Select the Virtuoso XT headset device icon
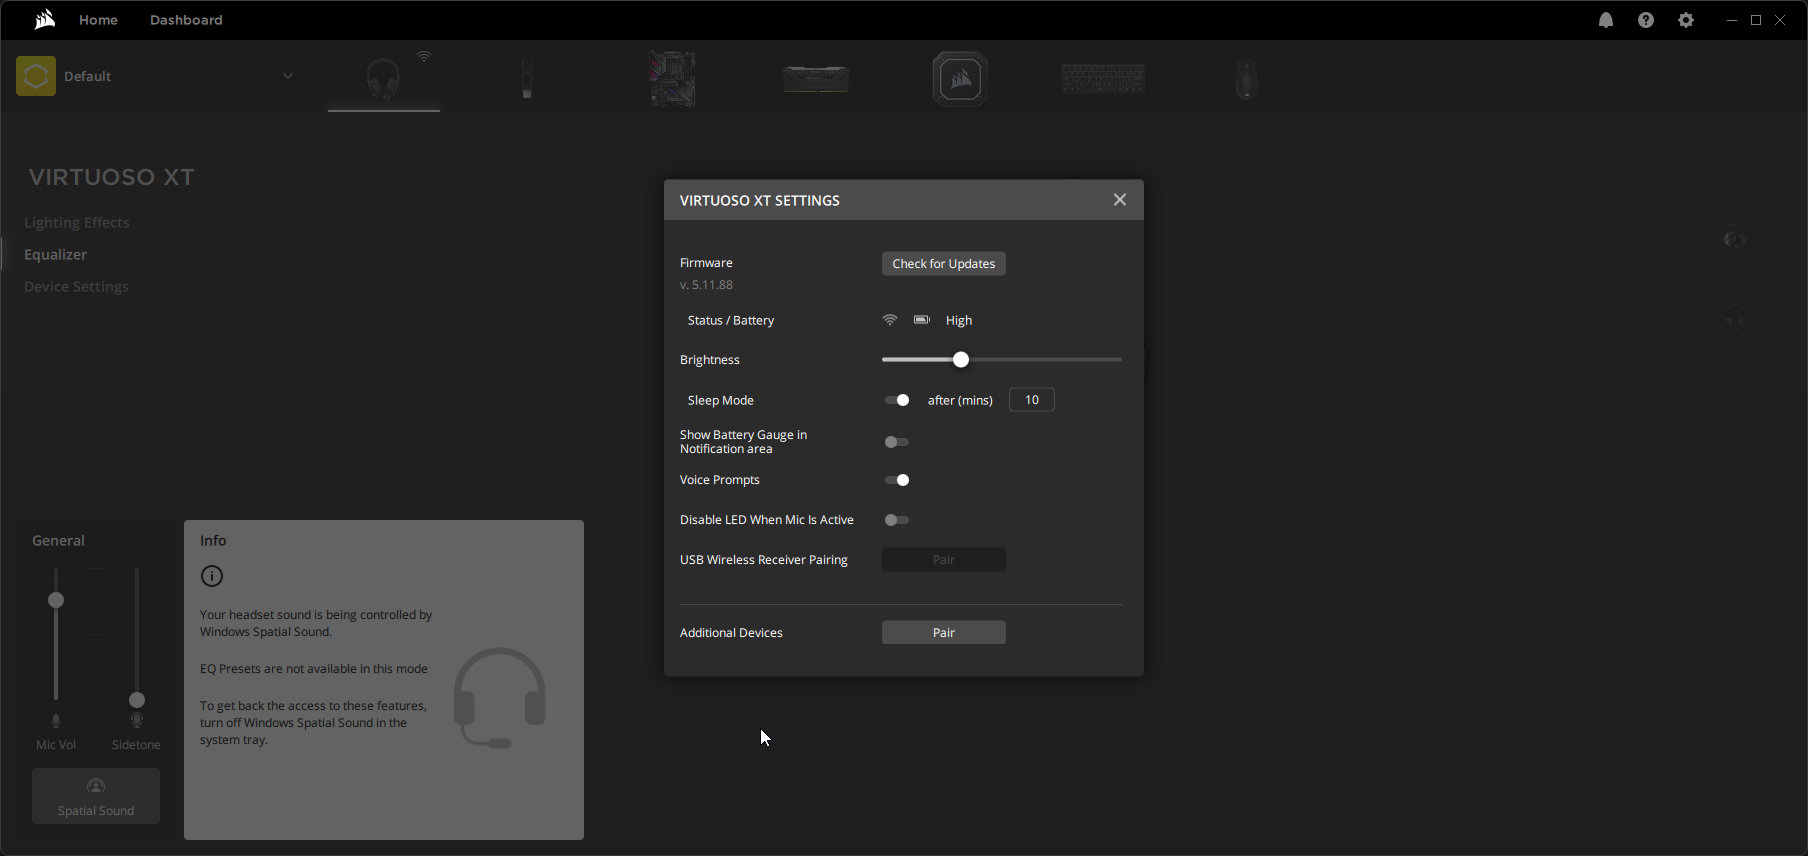This screenshot has height=856, width=1808. pyautogui.click(x=383, y=79)
